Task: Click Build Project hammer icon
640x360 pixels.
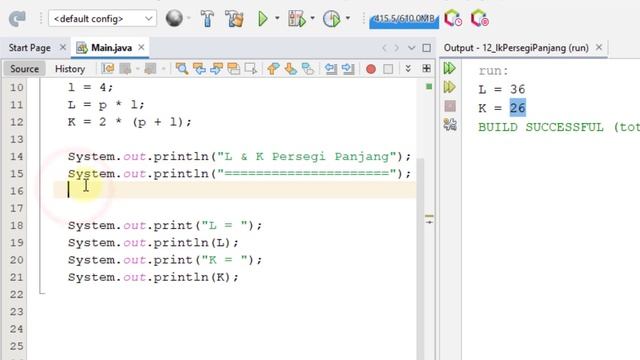Action: [x=207, y=19]
